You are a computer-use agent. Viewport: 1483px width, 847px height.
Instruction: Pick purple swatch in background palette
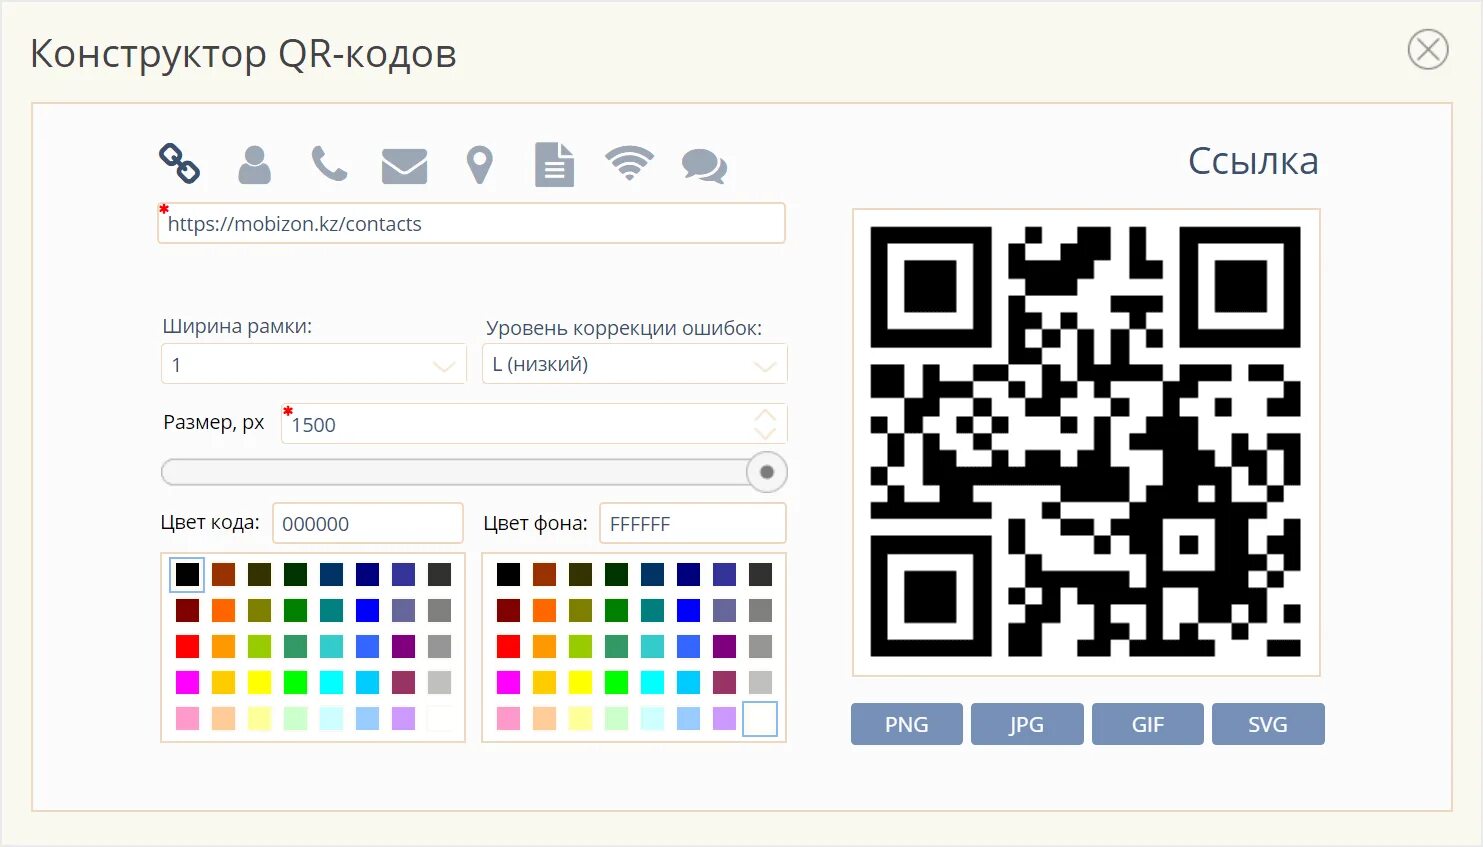coord(724,646)
